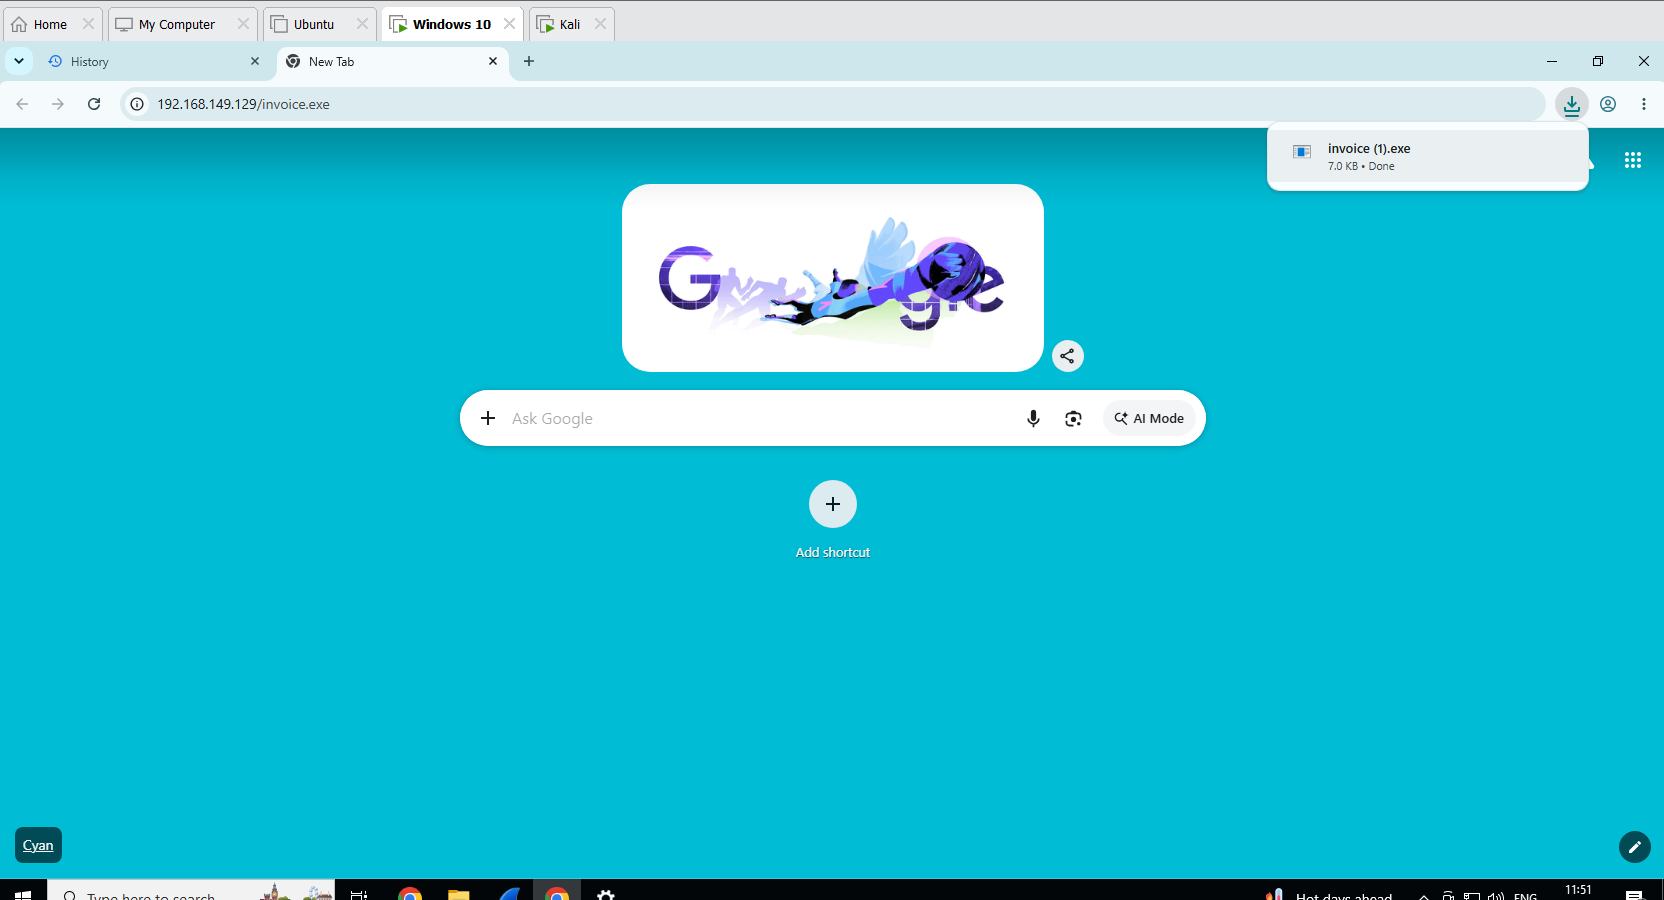Open volume control in system tray
The width and height of the screenshot is (1664, 900).
[x=1496, y=894]
